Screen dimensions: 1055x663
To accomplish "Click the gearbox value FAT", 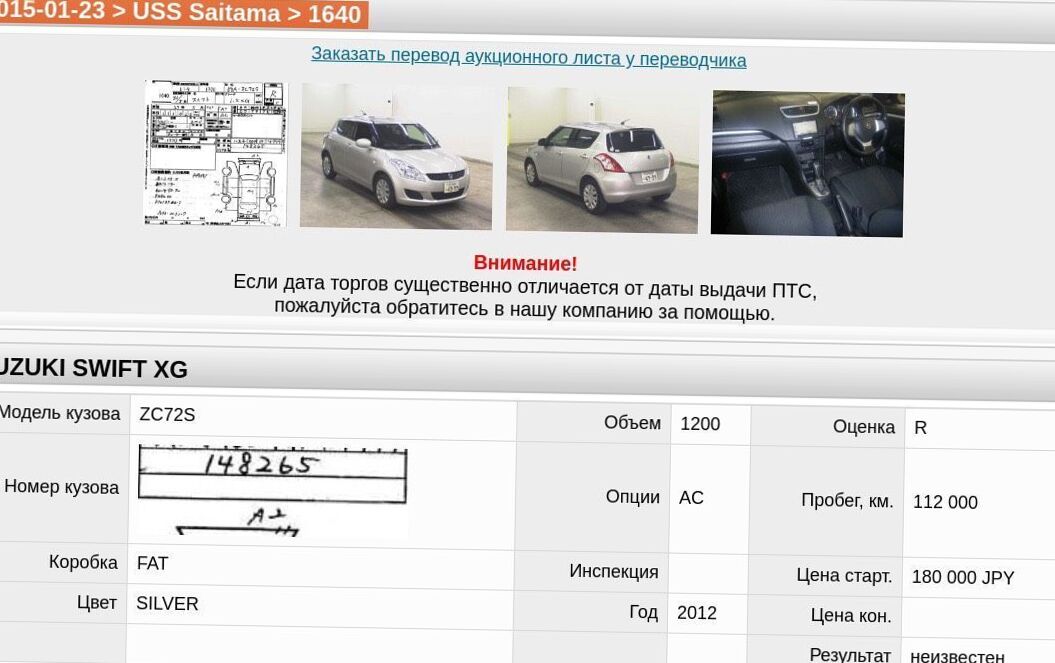I will point(153,563).
